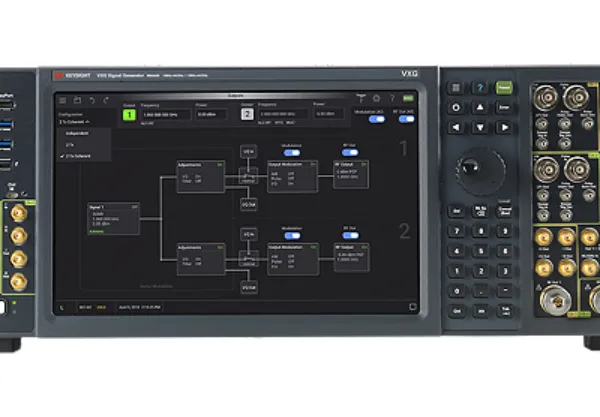Click the full-screen icon in bottom-right corner
The width and height of the screenshot is (600, 417).
pyautogui.click(x=412, y=306)
